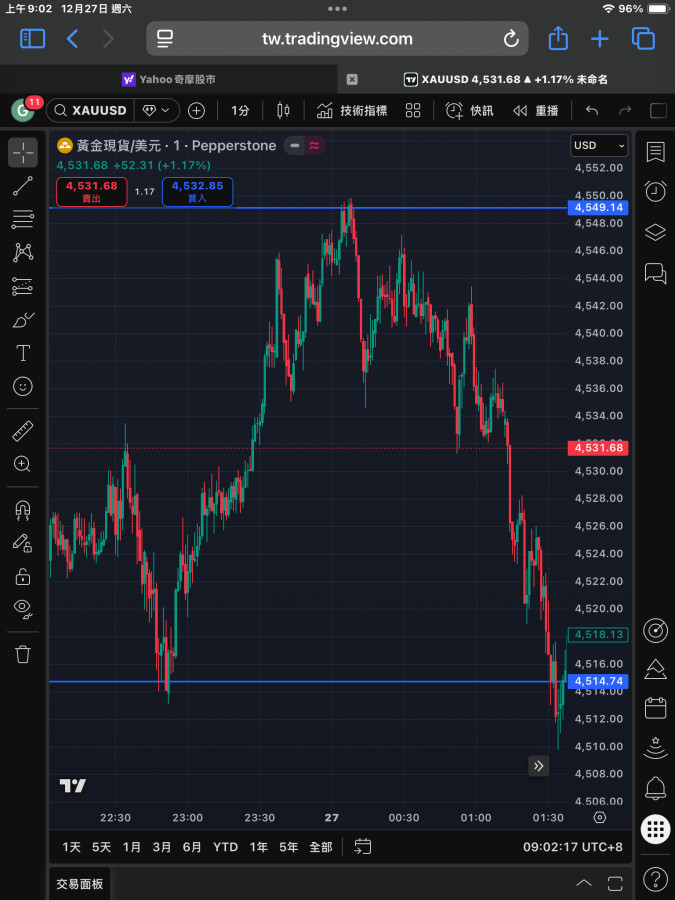Viewport: 675px width, 900px height.
Task: Toggle the indicator wave pill
Action: (x=314, y=146)
